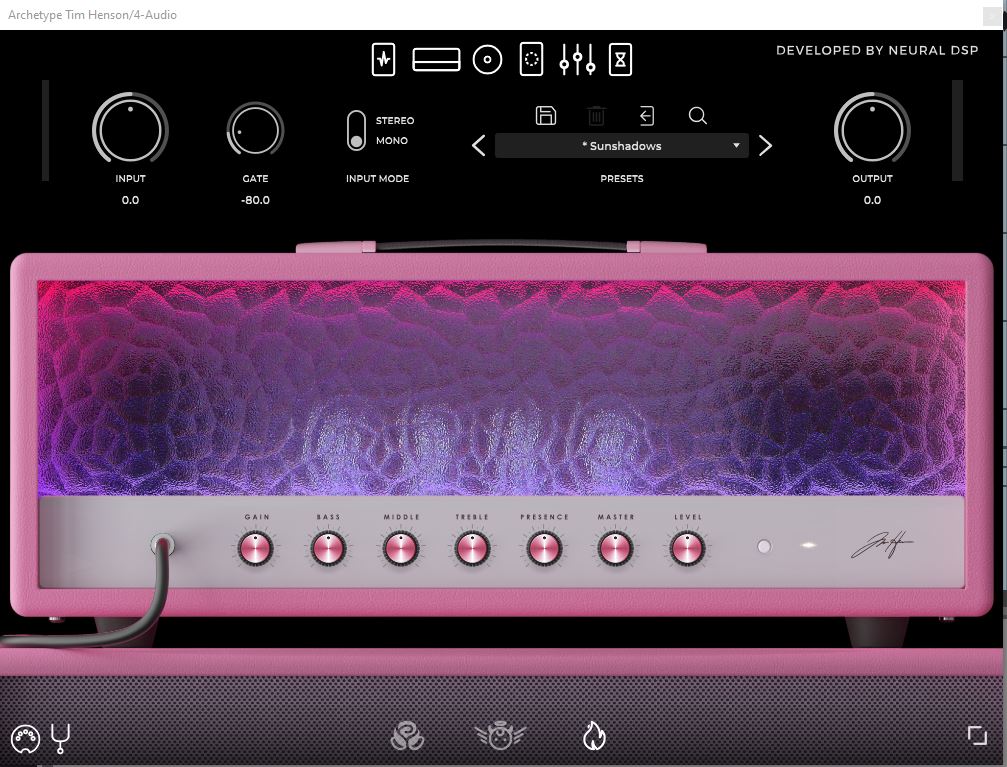Image resolution: width=1007 pixels, height=767 pixels.
Task: Open the pitch/transpose effect section icon
Action: pos(383,60)
